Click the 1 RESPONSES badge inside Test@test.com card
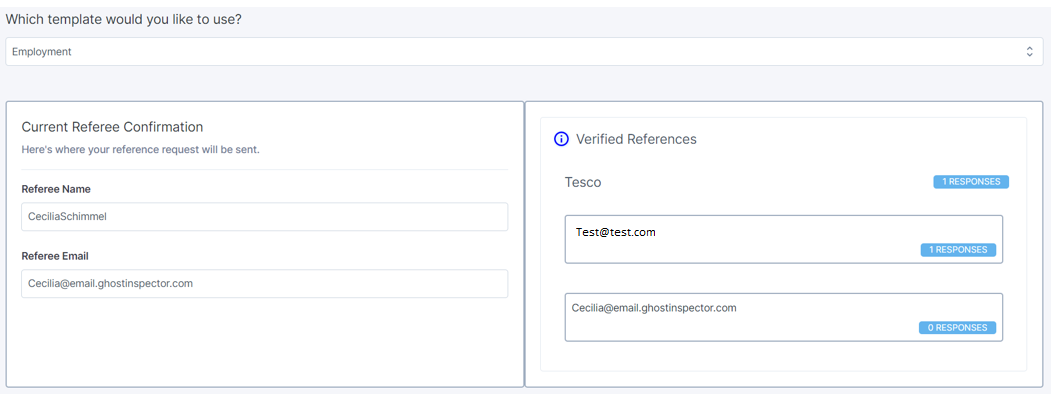The image size is (1054, 394). click(958, 249)
